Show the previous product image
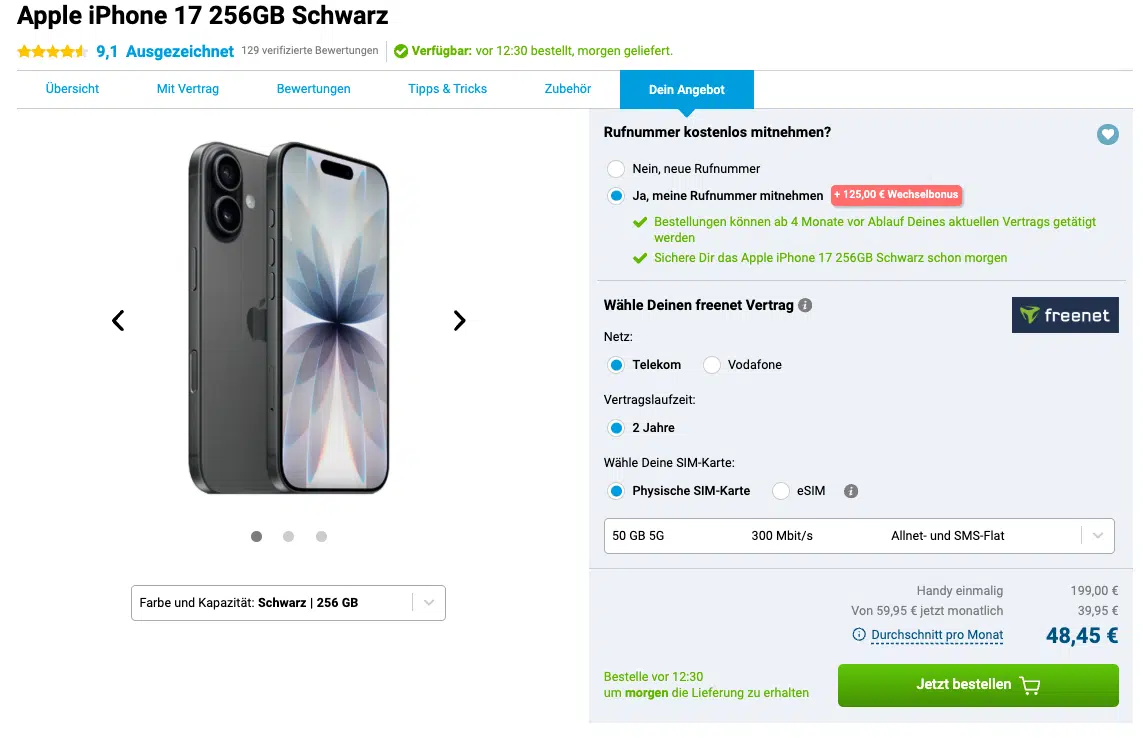Screen dimensions: 1143x738 [x=118, y=321]
